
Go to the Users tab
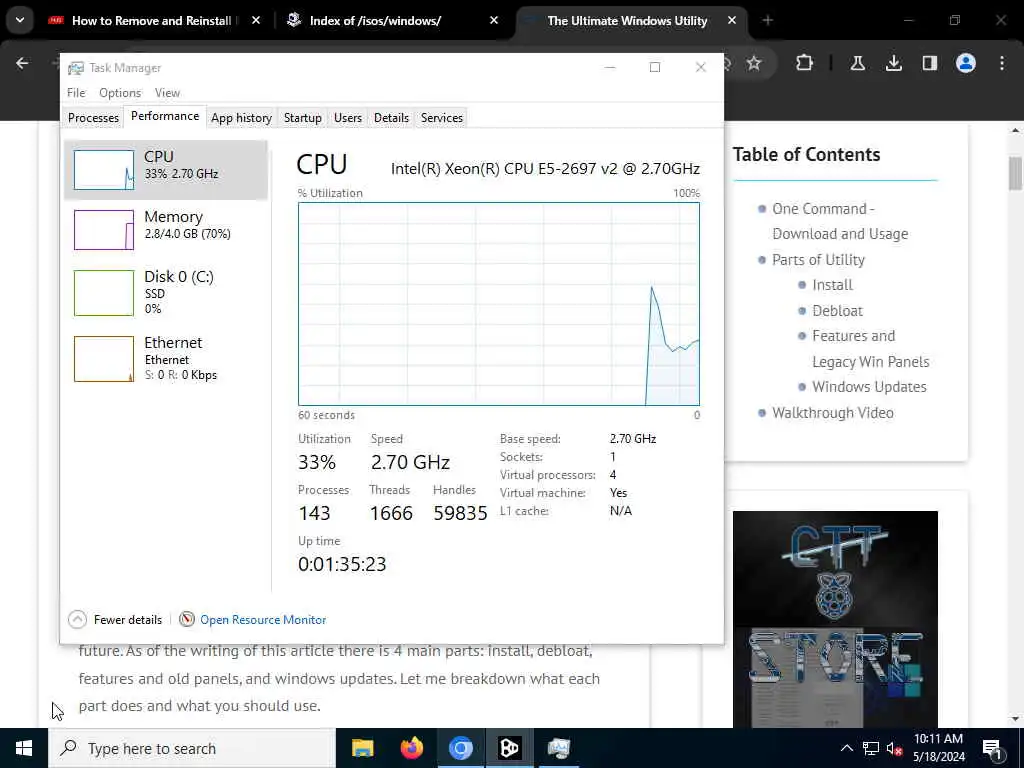pos(347,118)
